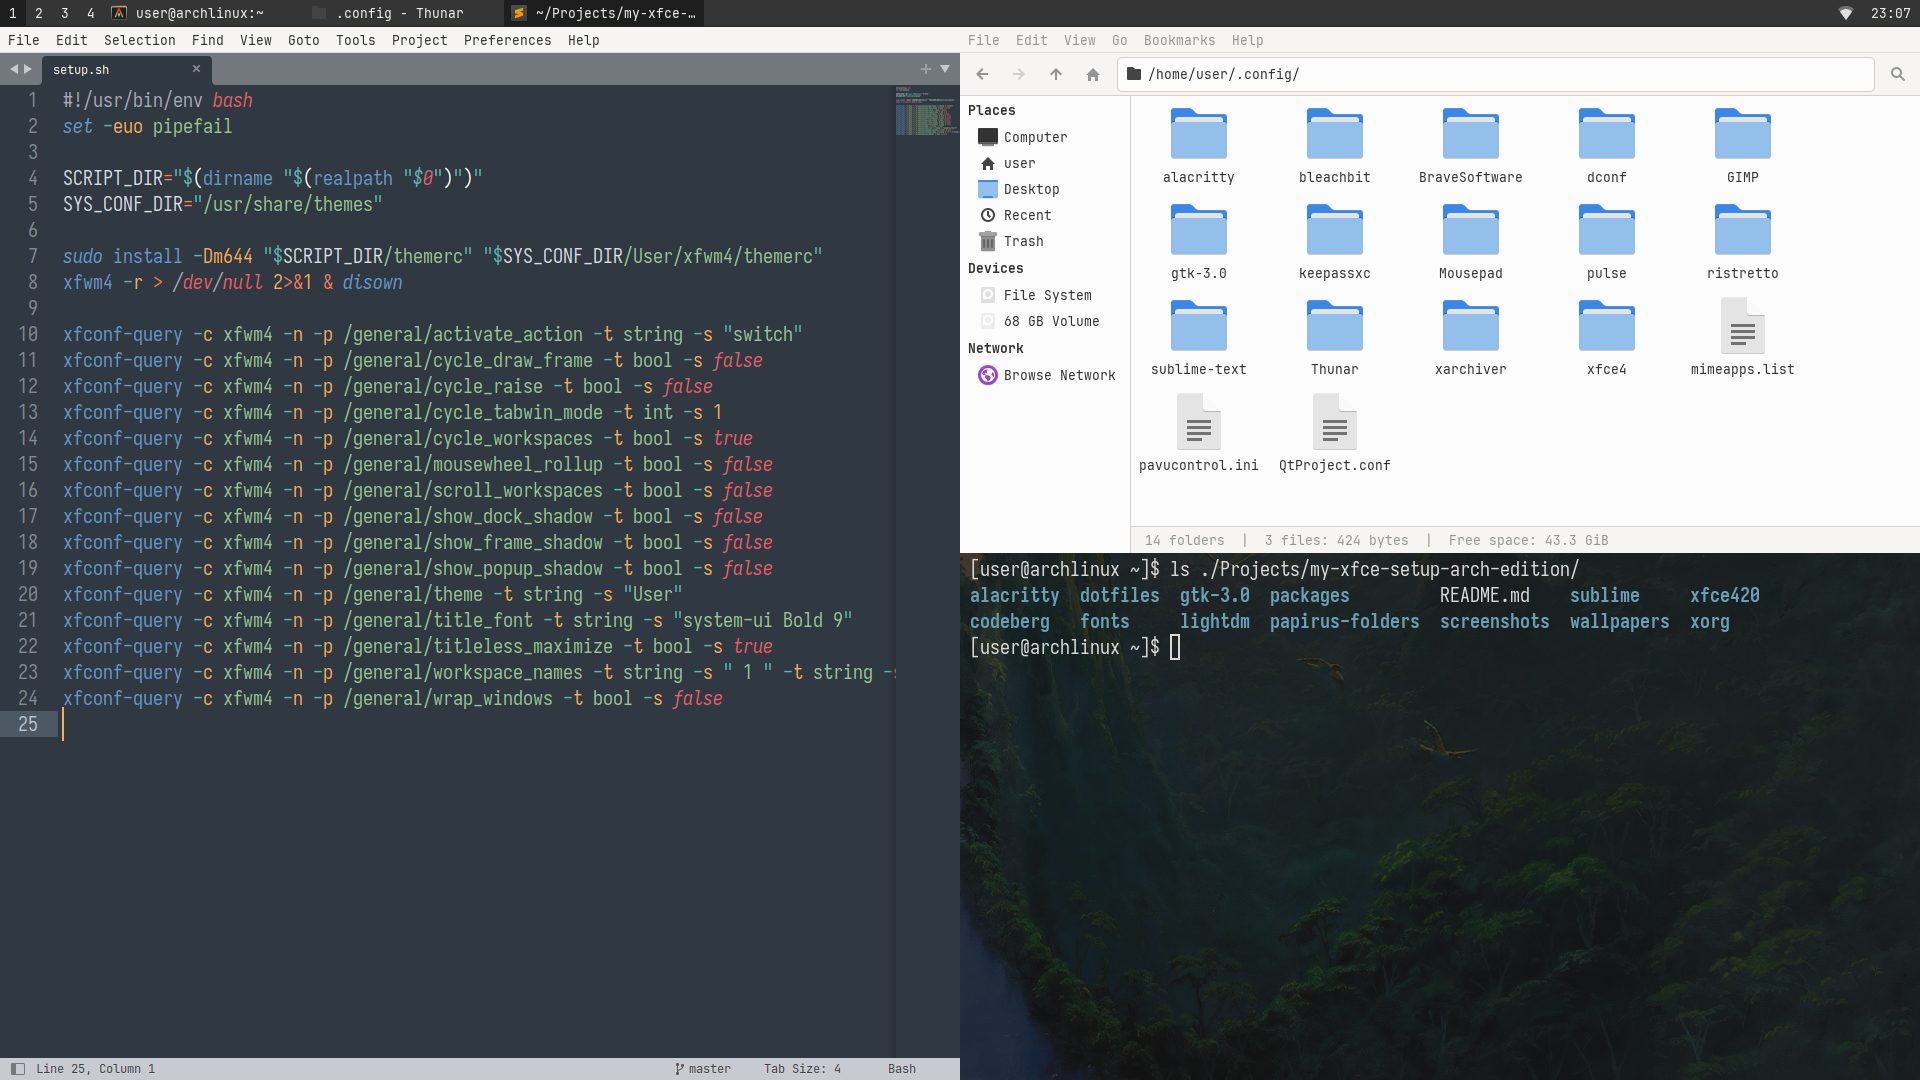
Task: Open the Tab Size: 4 selector
Action: click(x=802, y=1069)
